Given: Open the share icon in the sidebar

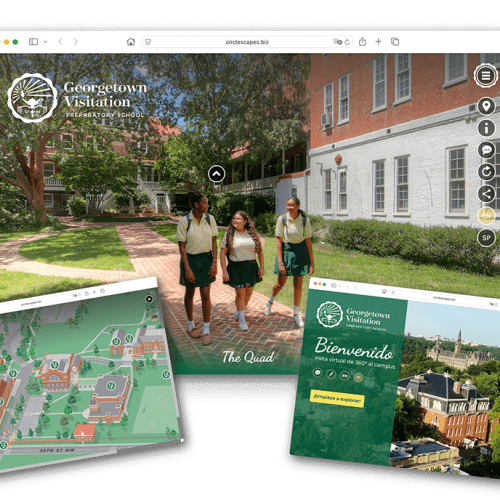Looking at the screenshot, I should click(486, 194).
